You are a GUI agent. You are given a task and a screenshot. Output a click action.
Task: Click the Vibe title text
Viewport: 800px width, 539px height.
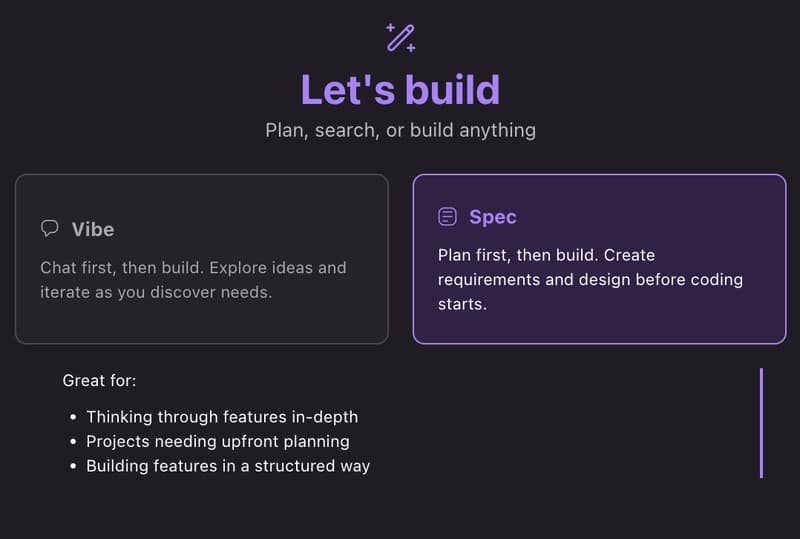click(x=93, y=229)
